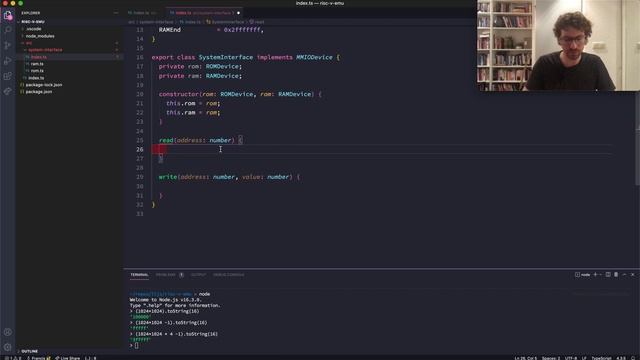Viewport: 640px width, 360px height.
Task: Click the system-interface breadcrumb segment
Action: (x=157, y=22)
